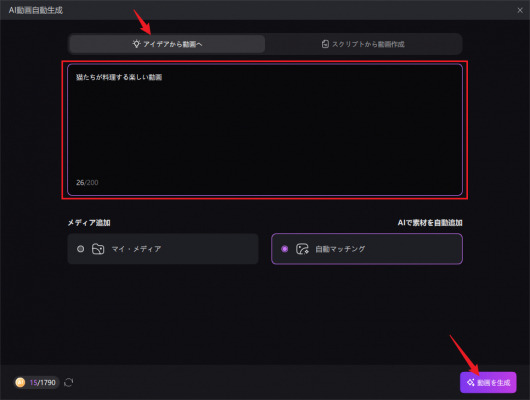Click the My Media folder icon
The image size is (530, 400).
click(98, 249)
